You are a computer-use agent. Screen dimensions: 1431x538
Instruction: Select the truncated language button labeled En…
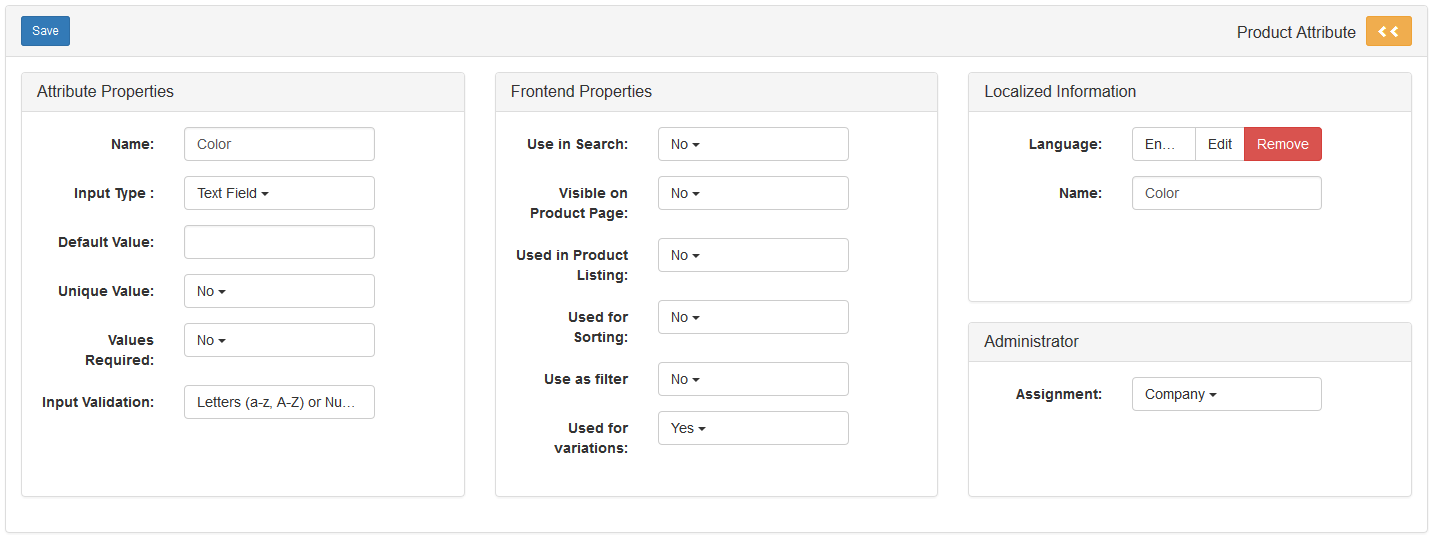(1163, 144)
